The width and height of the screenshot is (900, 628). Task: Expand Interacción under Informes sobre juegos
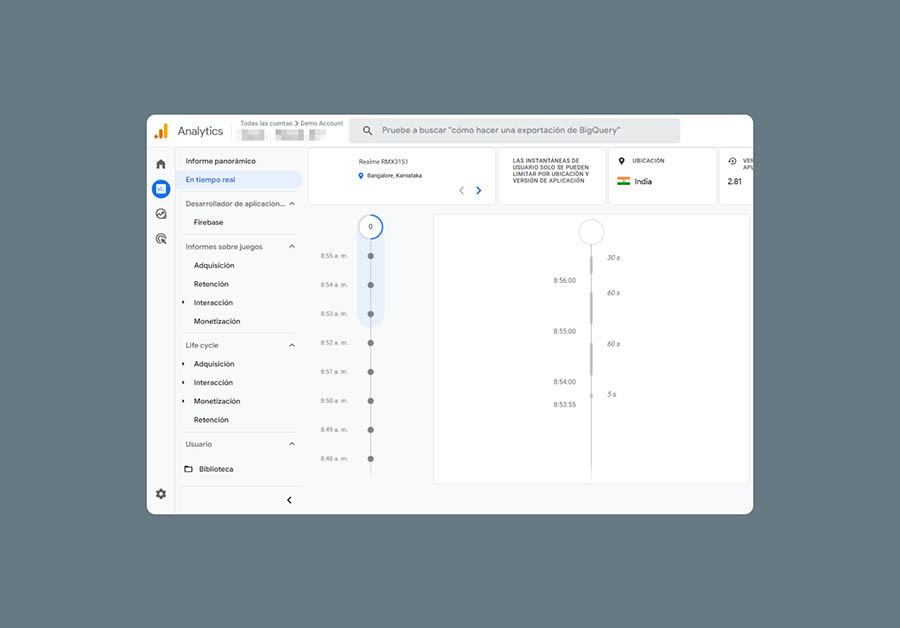(183, 303)
